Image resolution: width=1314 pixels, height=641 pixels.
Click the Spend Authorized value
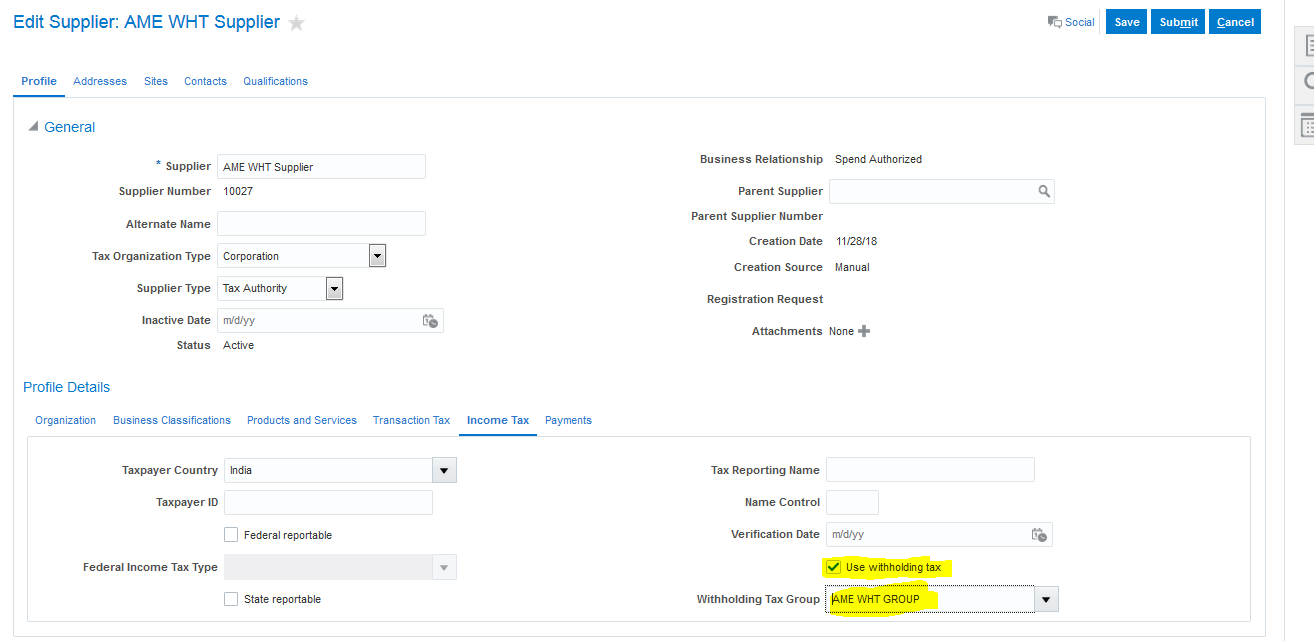point(878,159)
